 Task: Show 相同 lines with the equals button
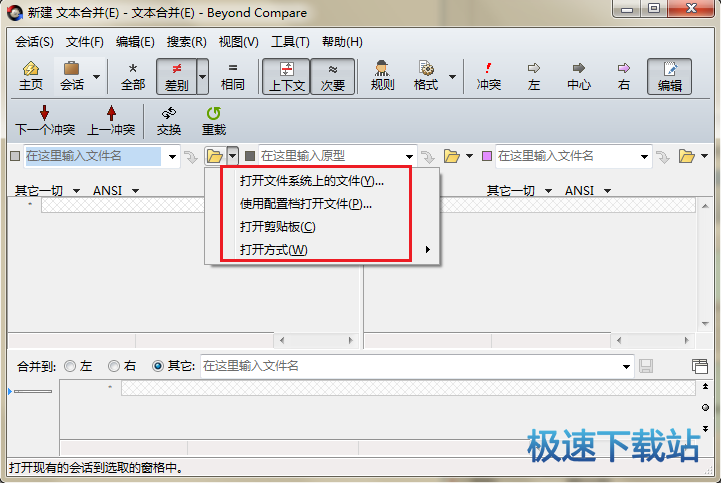(233, 76)
